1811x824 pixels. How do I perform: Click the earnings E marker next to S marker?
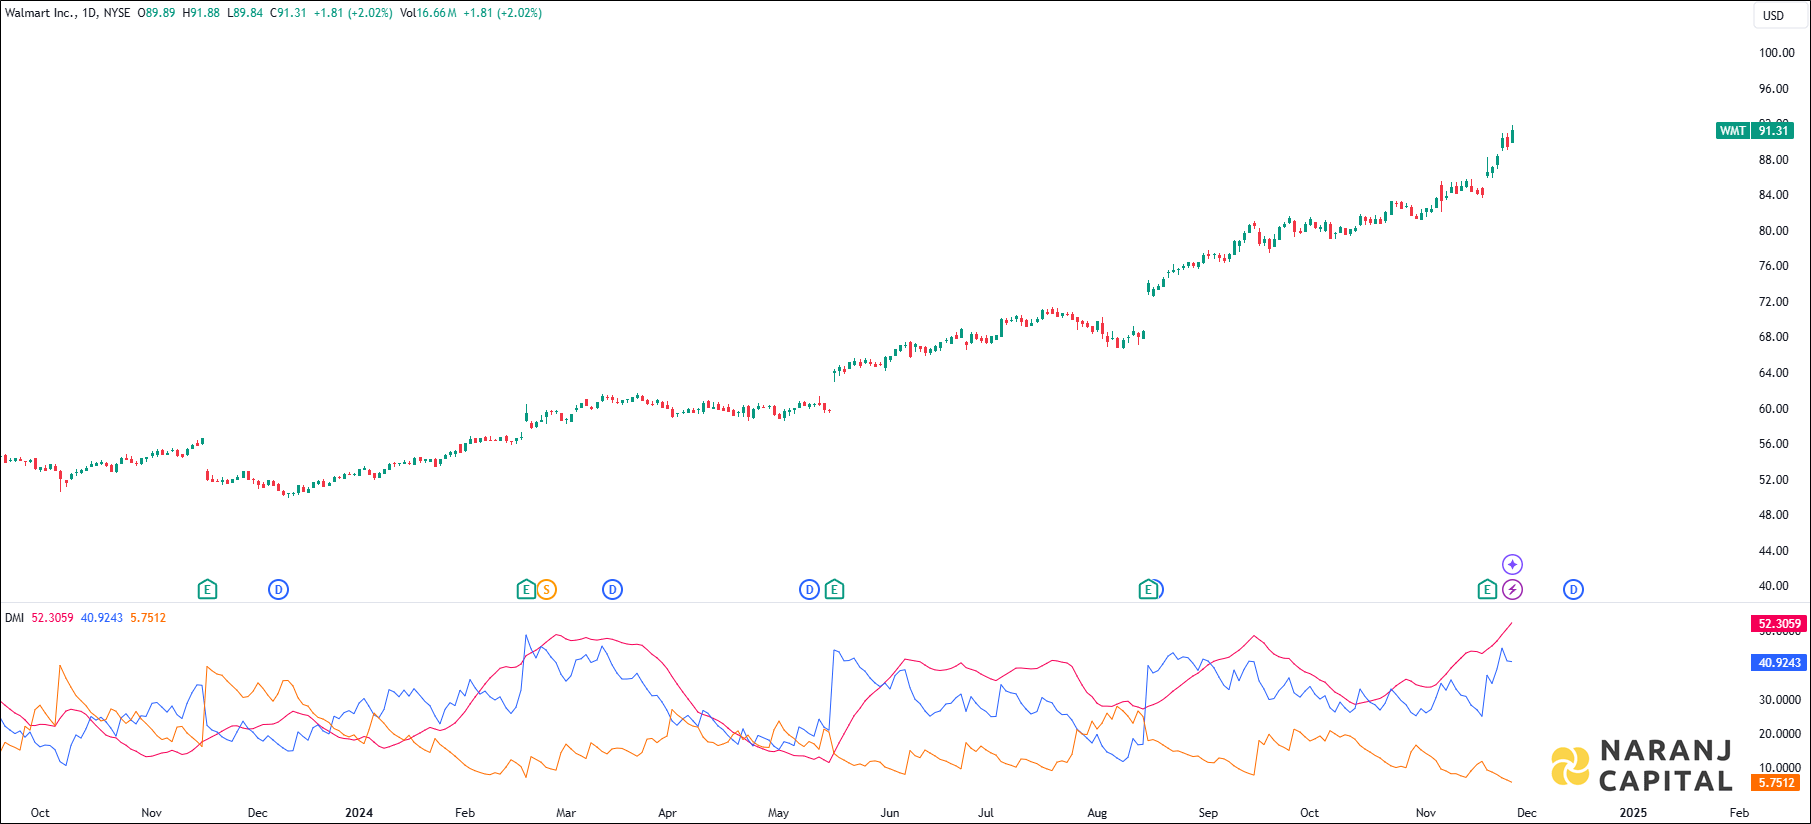525,590
